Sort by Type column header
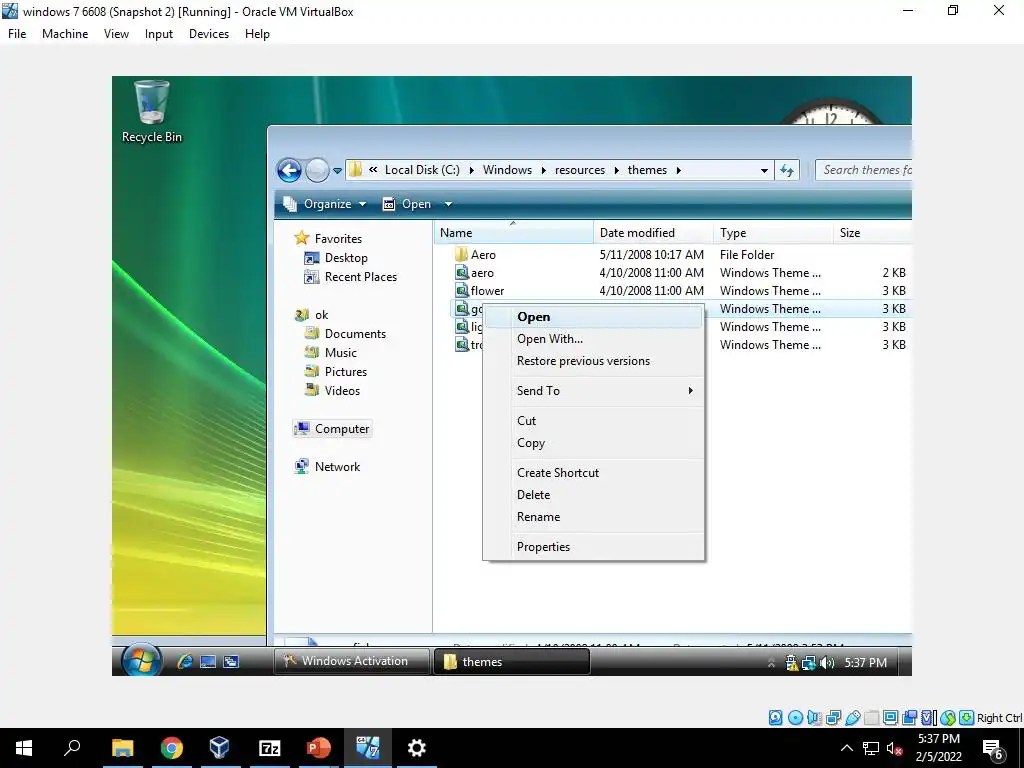 coord(773,232)
